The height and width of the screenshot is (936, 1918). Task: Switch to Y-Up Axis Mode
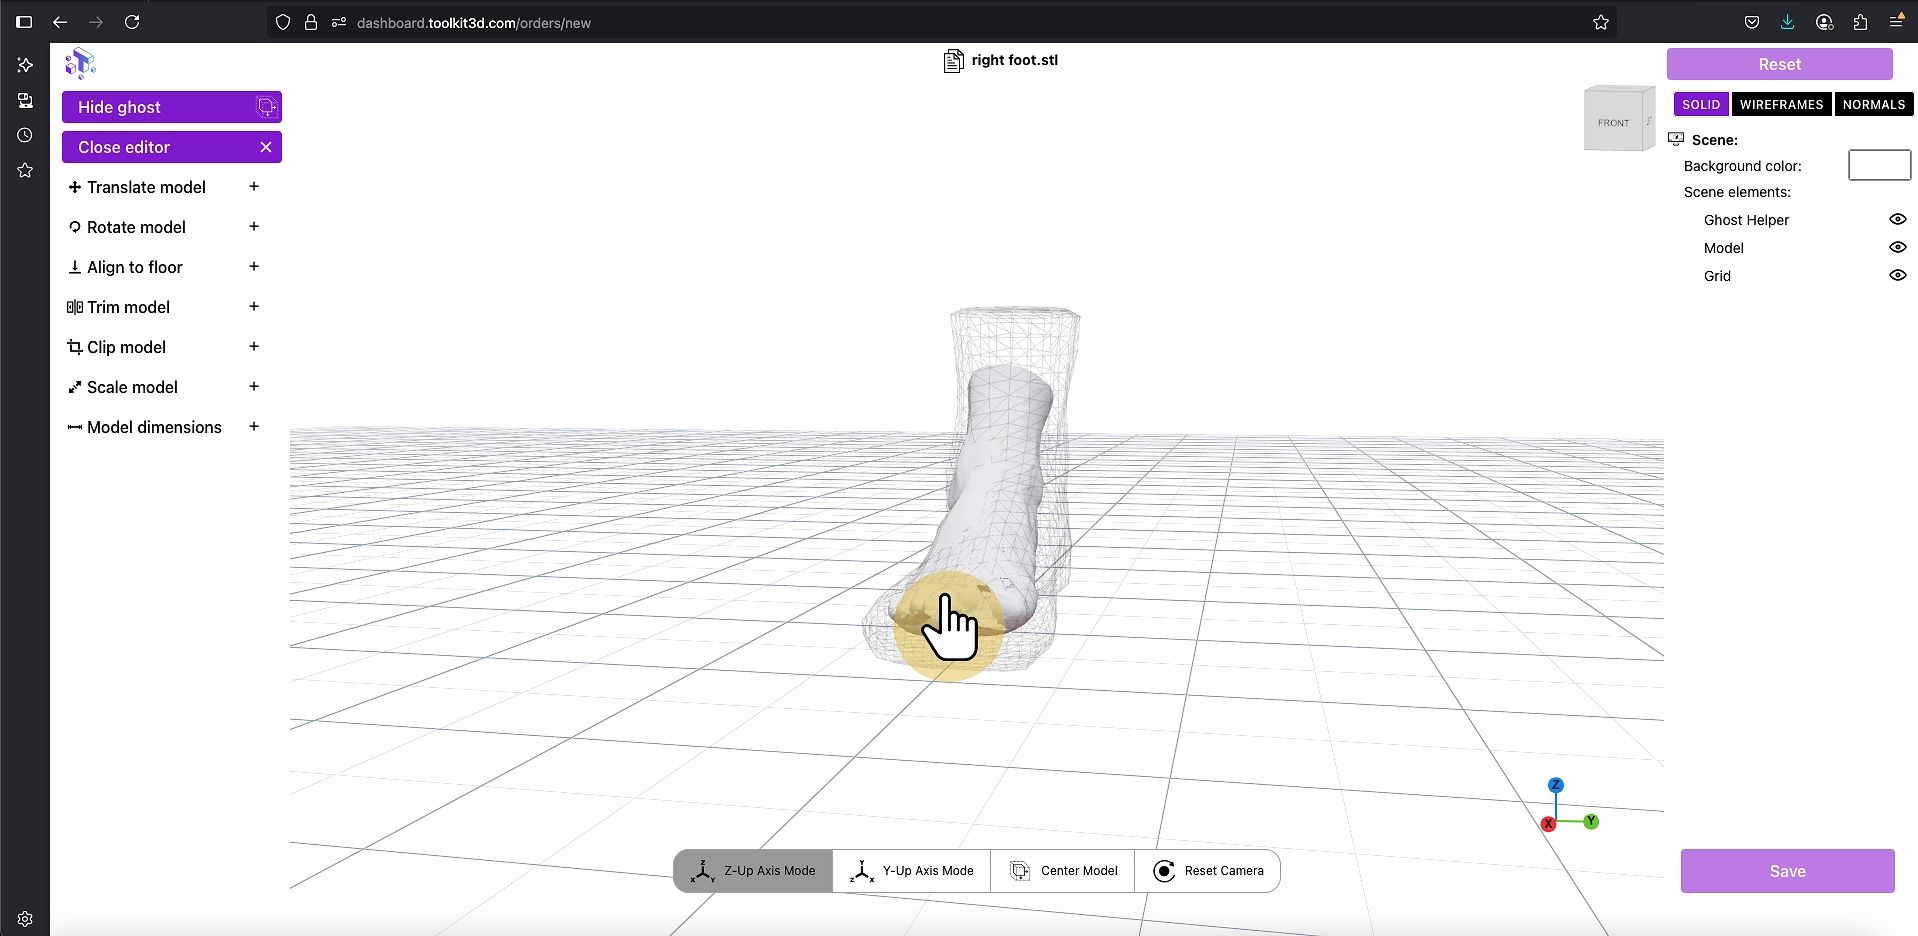pyautogui.click(x=911, y=871)
